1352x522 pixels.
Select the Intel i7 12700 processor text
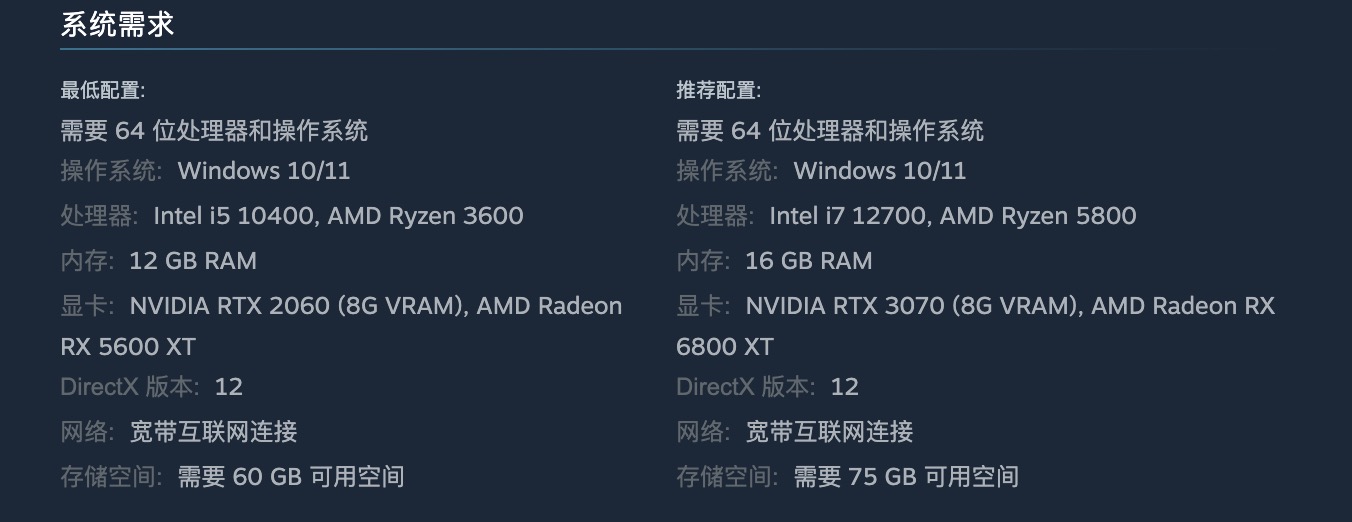pos(848,216)
